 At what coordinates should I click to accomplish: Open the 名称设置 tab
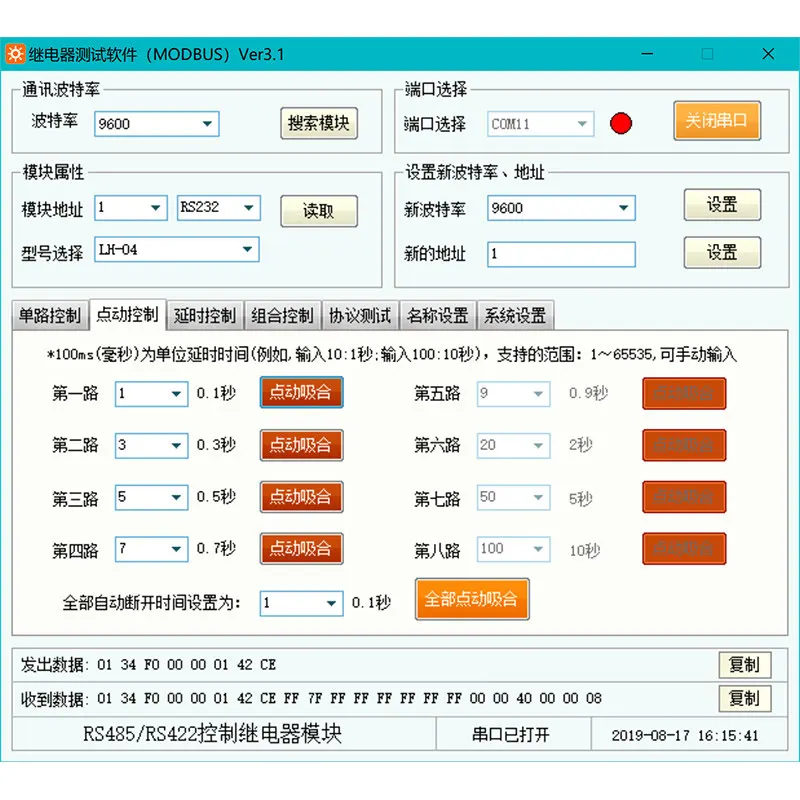(x=438, y=316)
